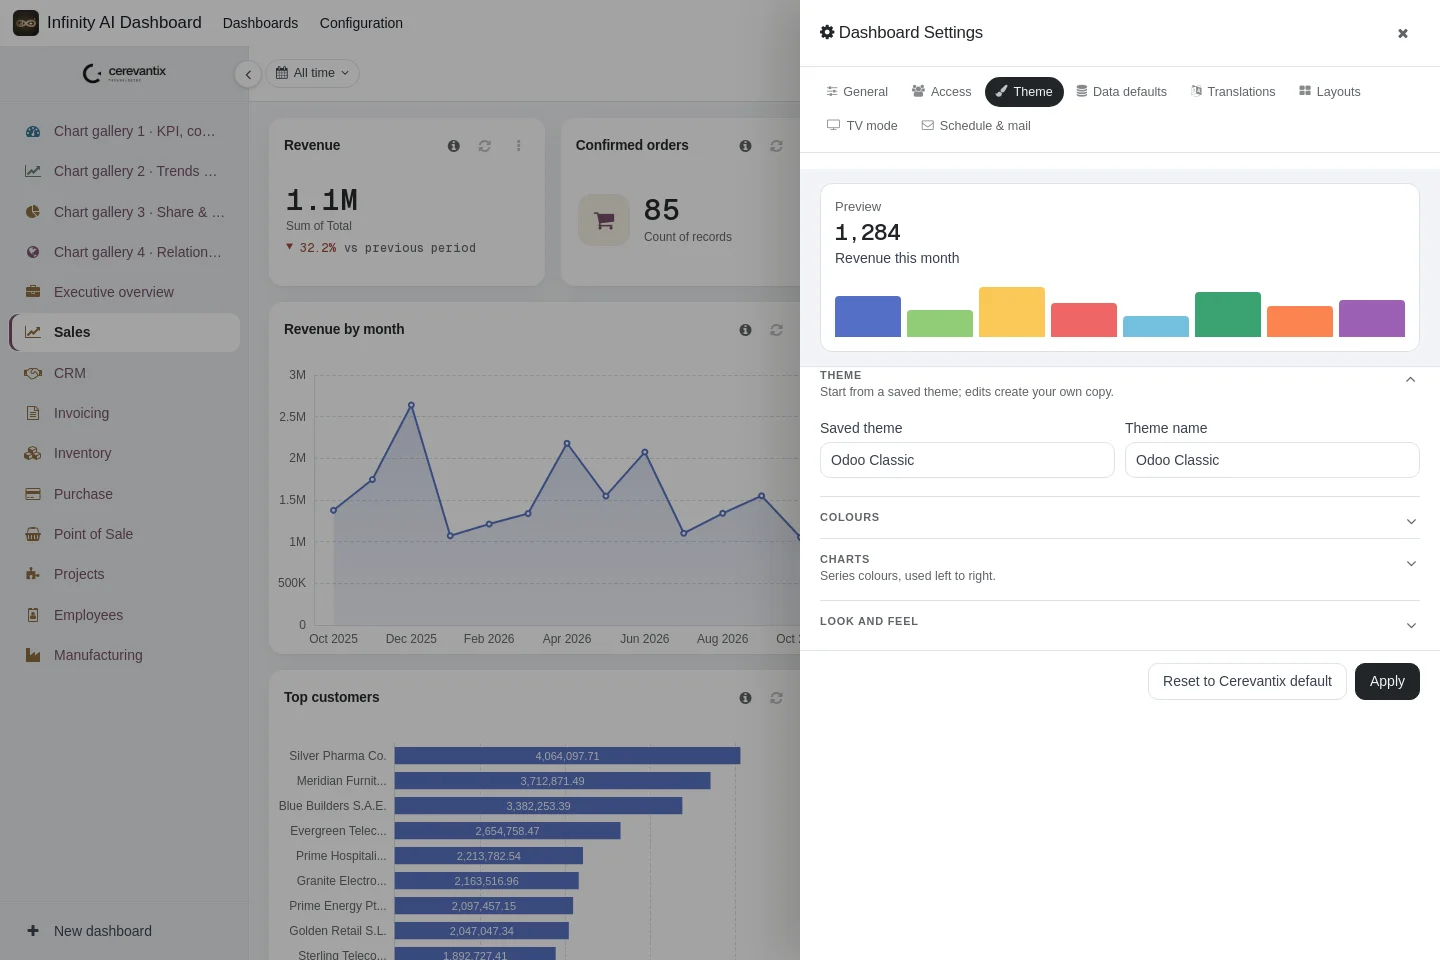Open the Point of Sale dashboard
The width and height of the screenshot is (1440, 960).
pyautogui.click(x=125, y=534)
